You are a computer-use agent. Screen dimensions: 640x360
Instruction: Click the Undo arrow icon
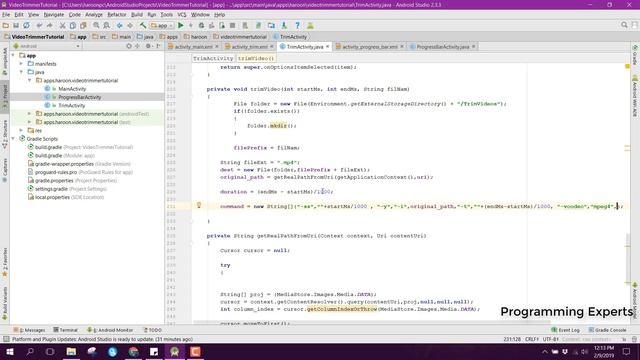point(39,25)
